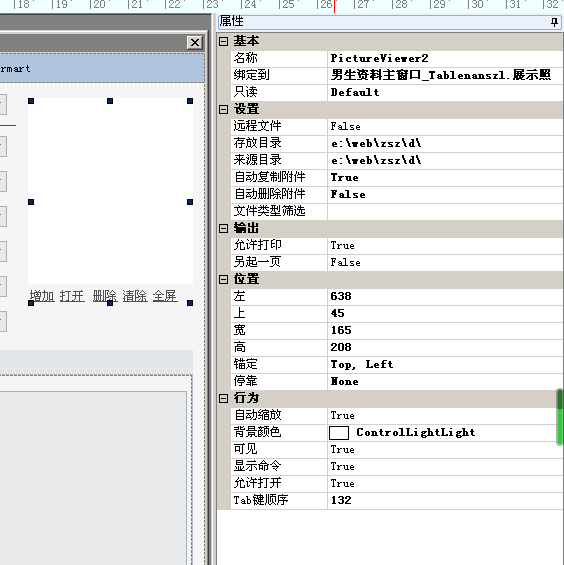Image resolution: width=564 pixels, height=565 pixels.
Task: Click the red marker on the ruler
Action: click(334, 6)
